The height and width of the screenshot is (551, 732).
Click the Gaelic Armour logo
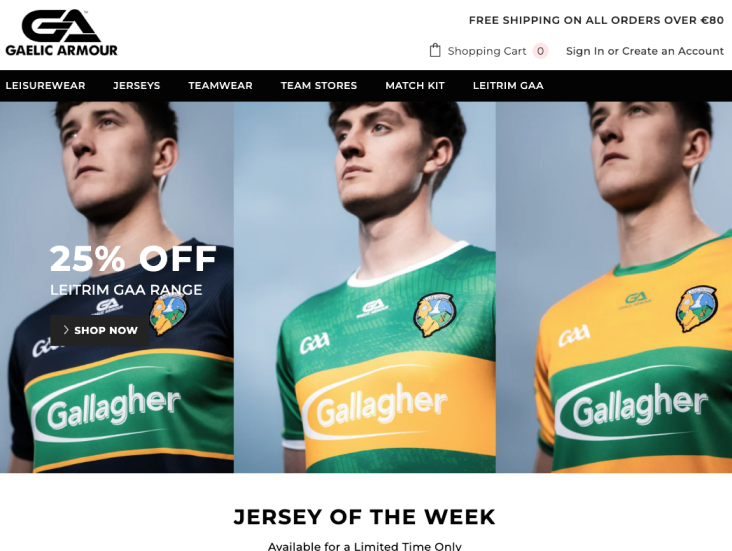coord(61,33)
